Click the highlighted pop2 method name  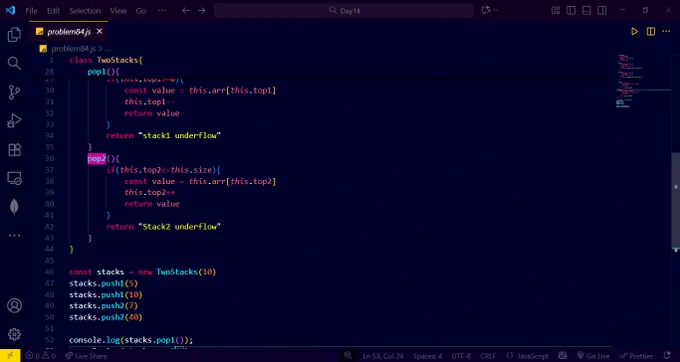coord(97,159)
